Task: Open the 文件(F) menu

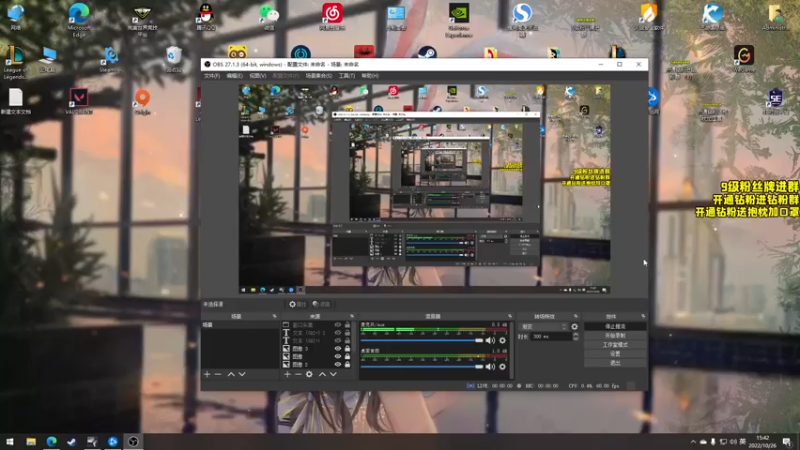Action: click(212, 76)
